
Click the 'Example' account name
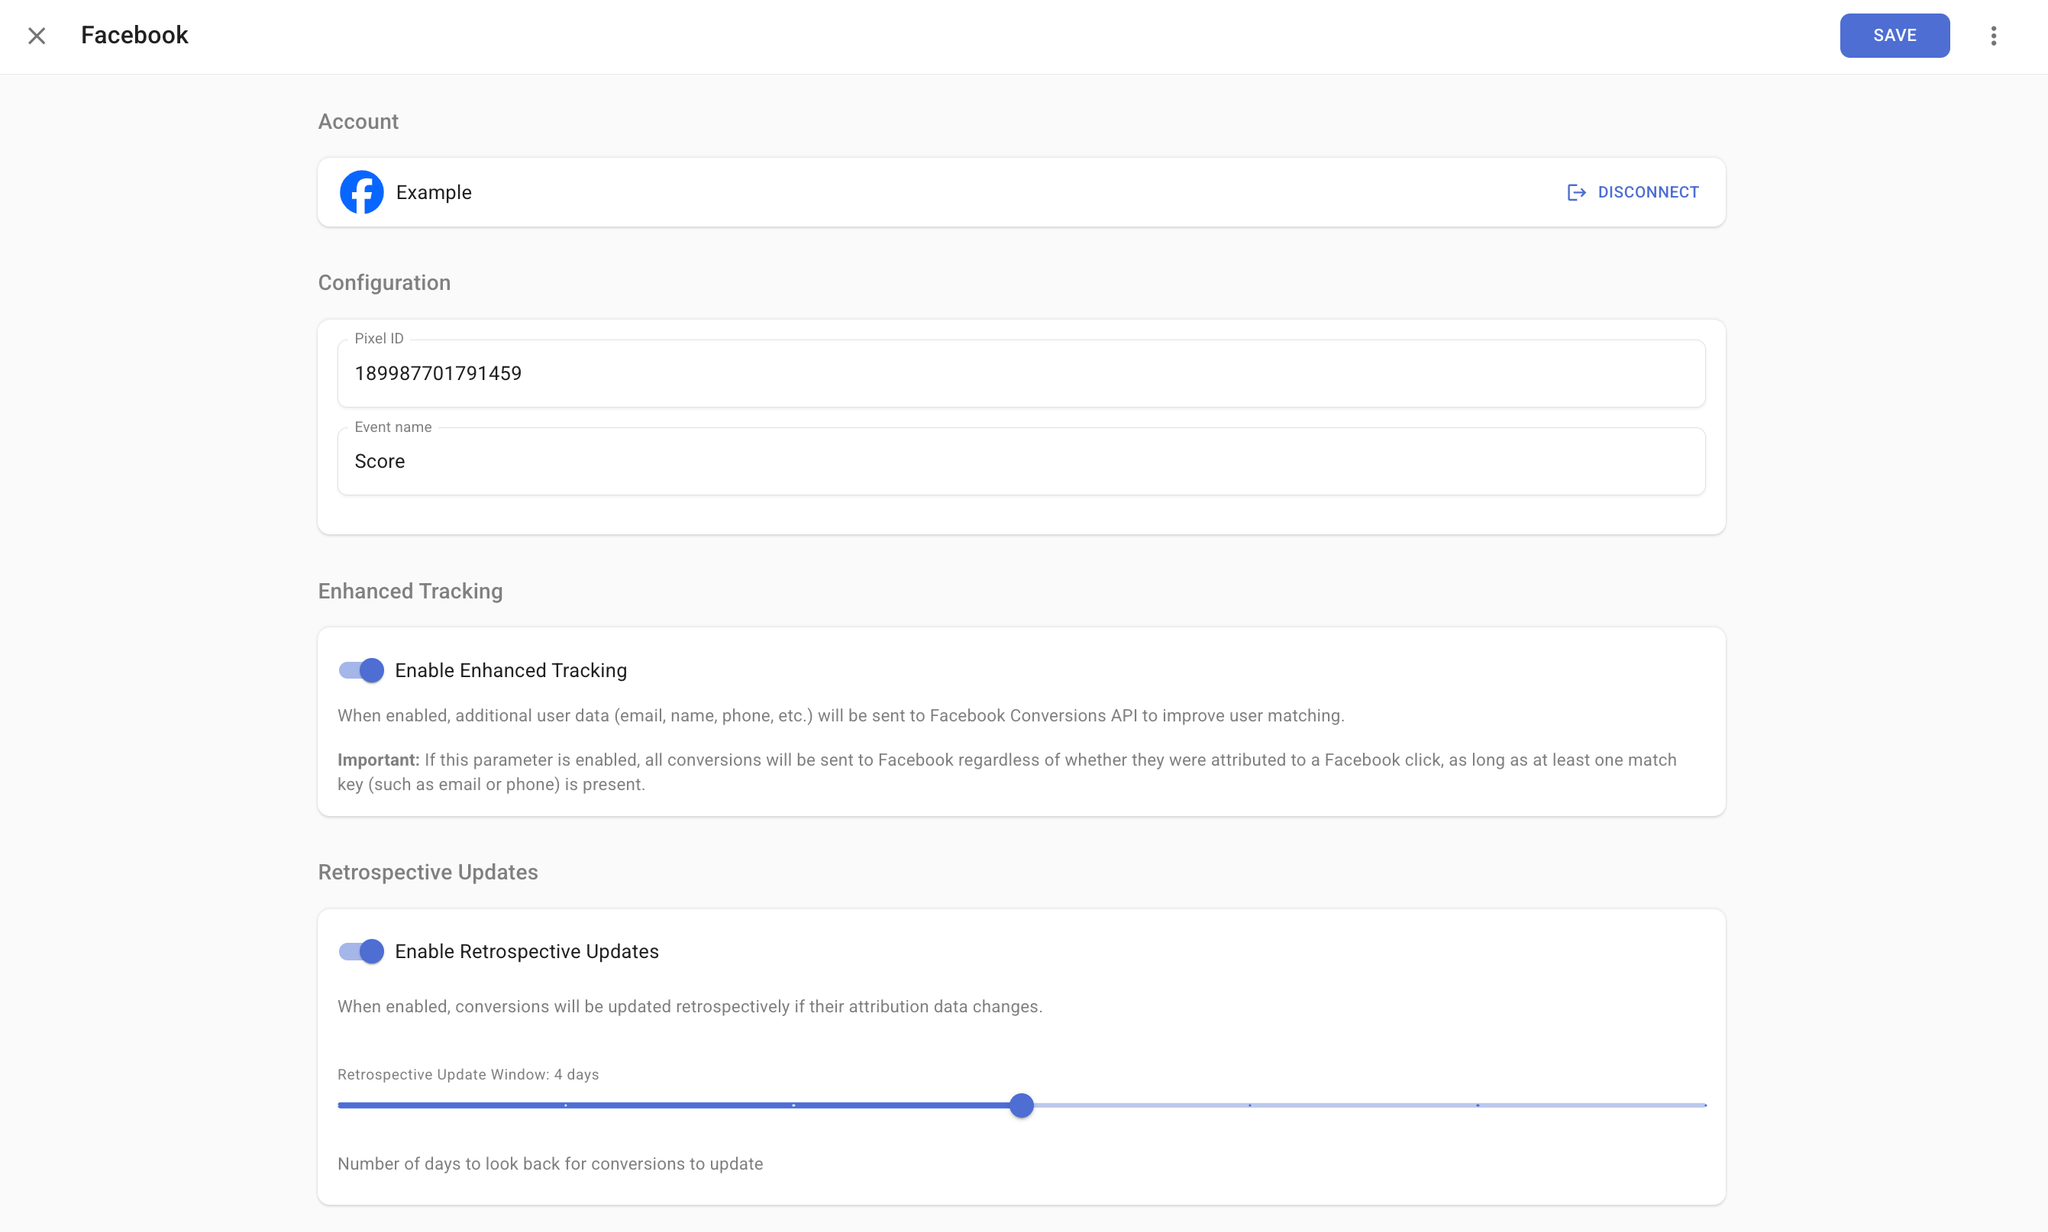click(433, 192)
